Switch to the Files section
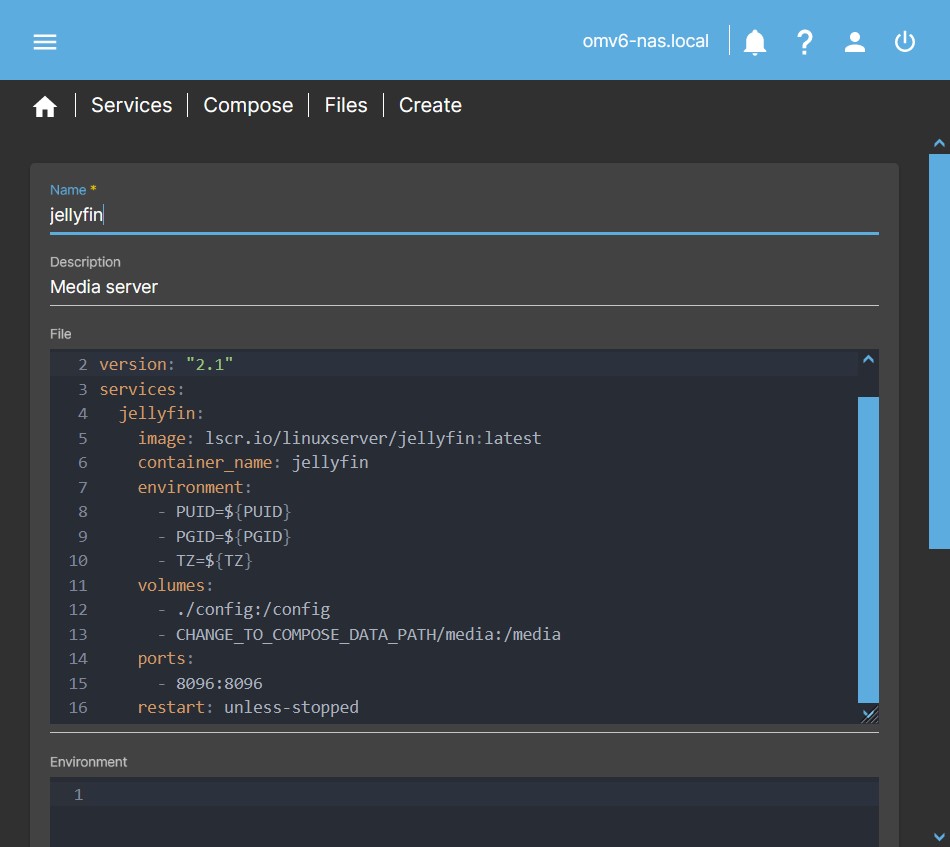This screenshot has height=847, width=950. pyautogui.click(x=345, y=104)
